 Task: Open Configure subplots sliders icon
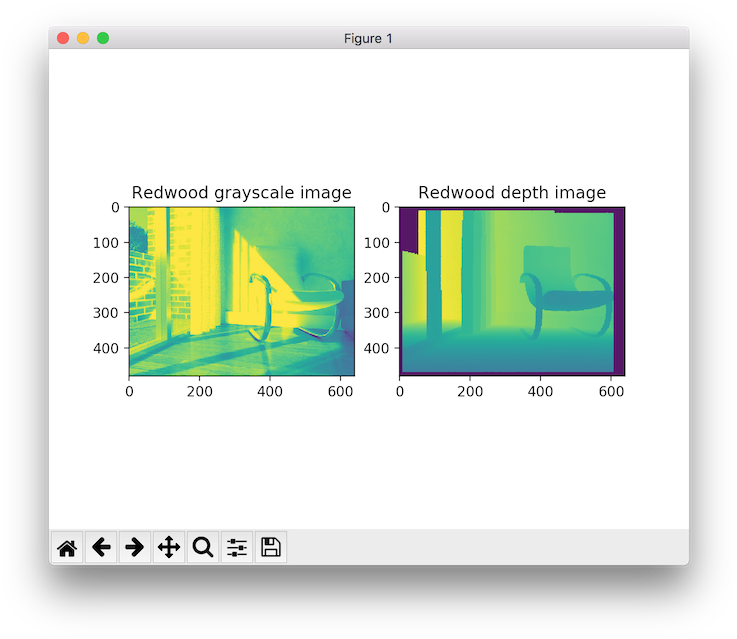pyautogui.click(x=237, y=547)
